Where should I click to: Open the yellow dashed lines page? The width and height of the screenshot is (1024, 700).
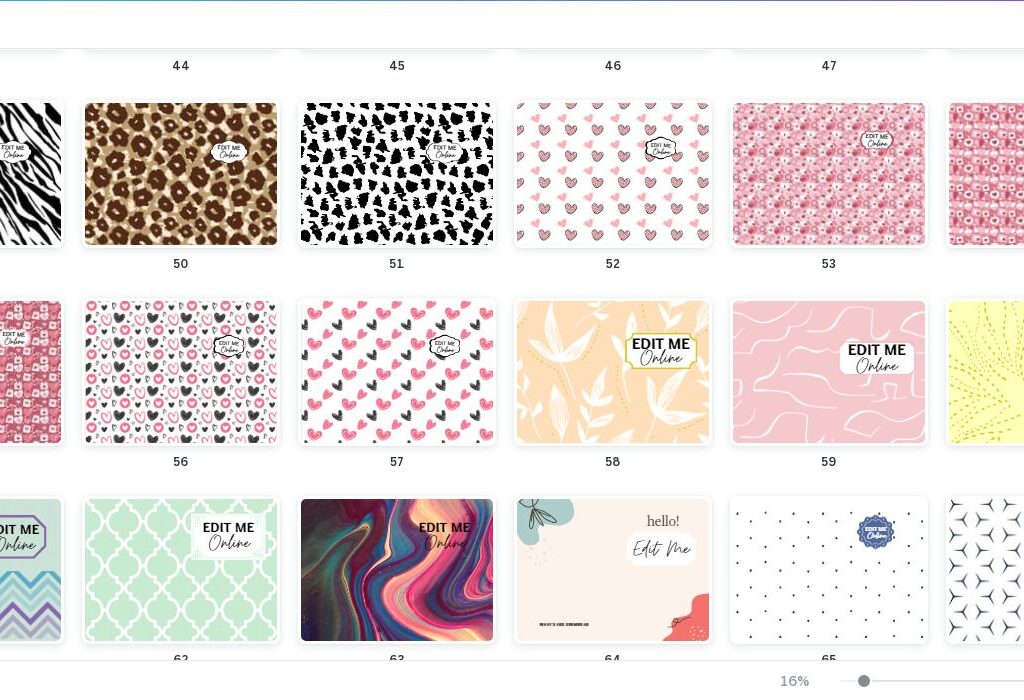(x=986, y=372)
